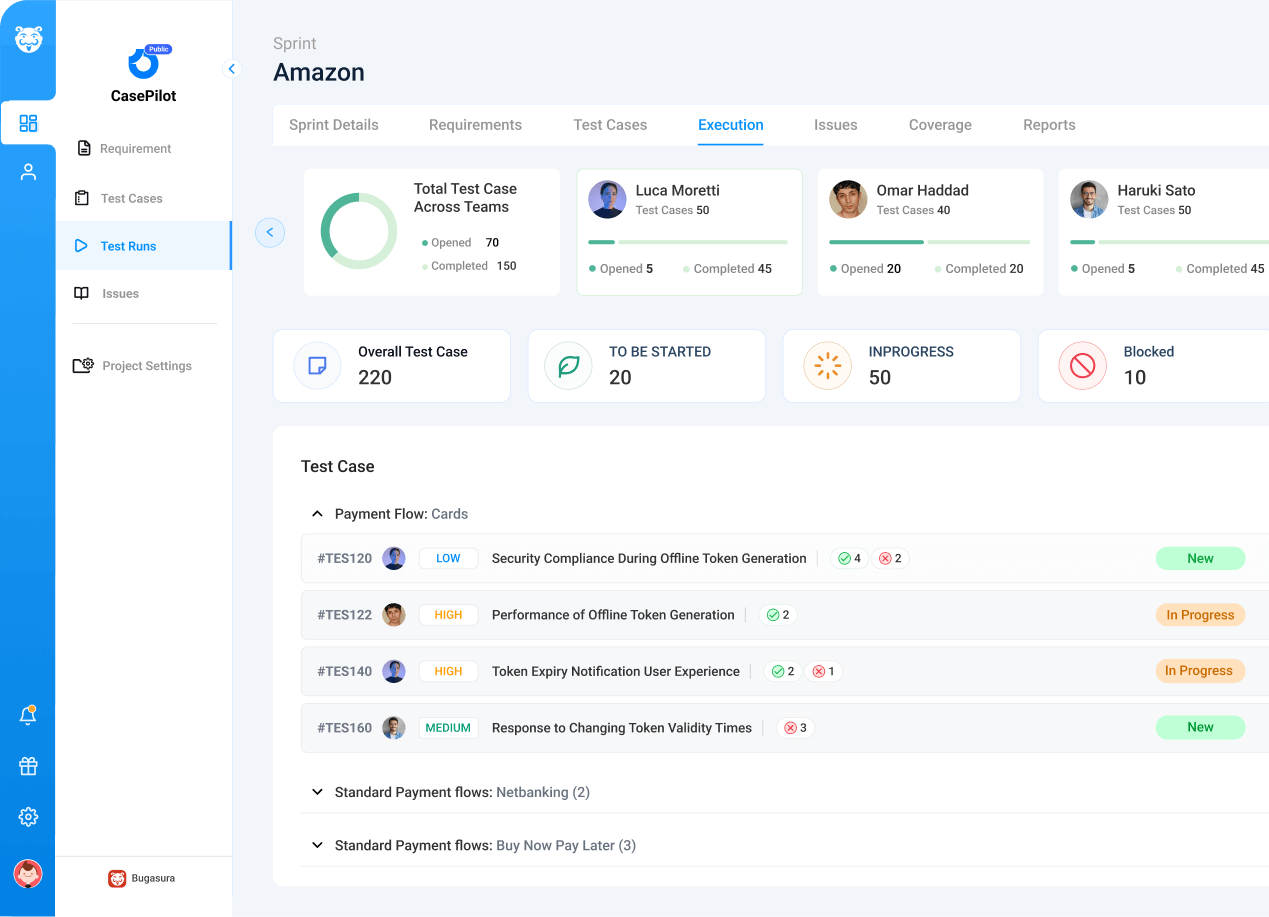Click the Requirement document icon
Screen dimensions: 1269x917
coord(84,148)
